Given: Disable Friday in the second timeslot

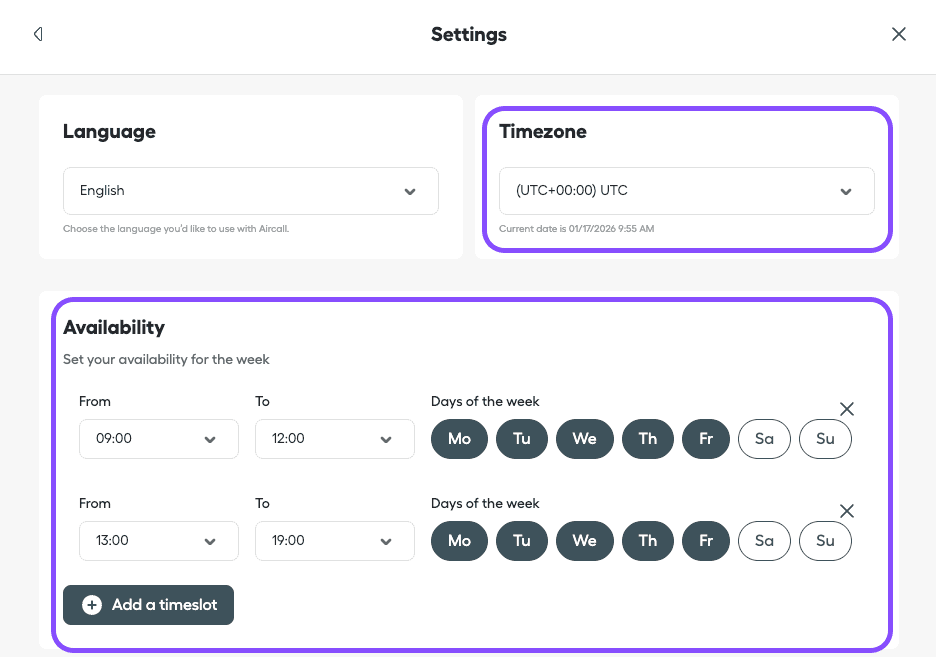Looking at the screenshot, I should tap(706, 540).
